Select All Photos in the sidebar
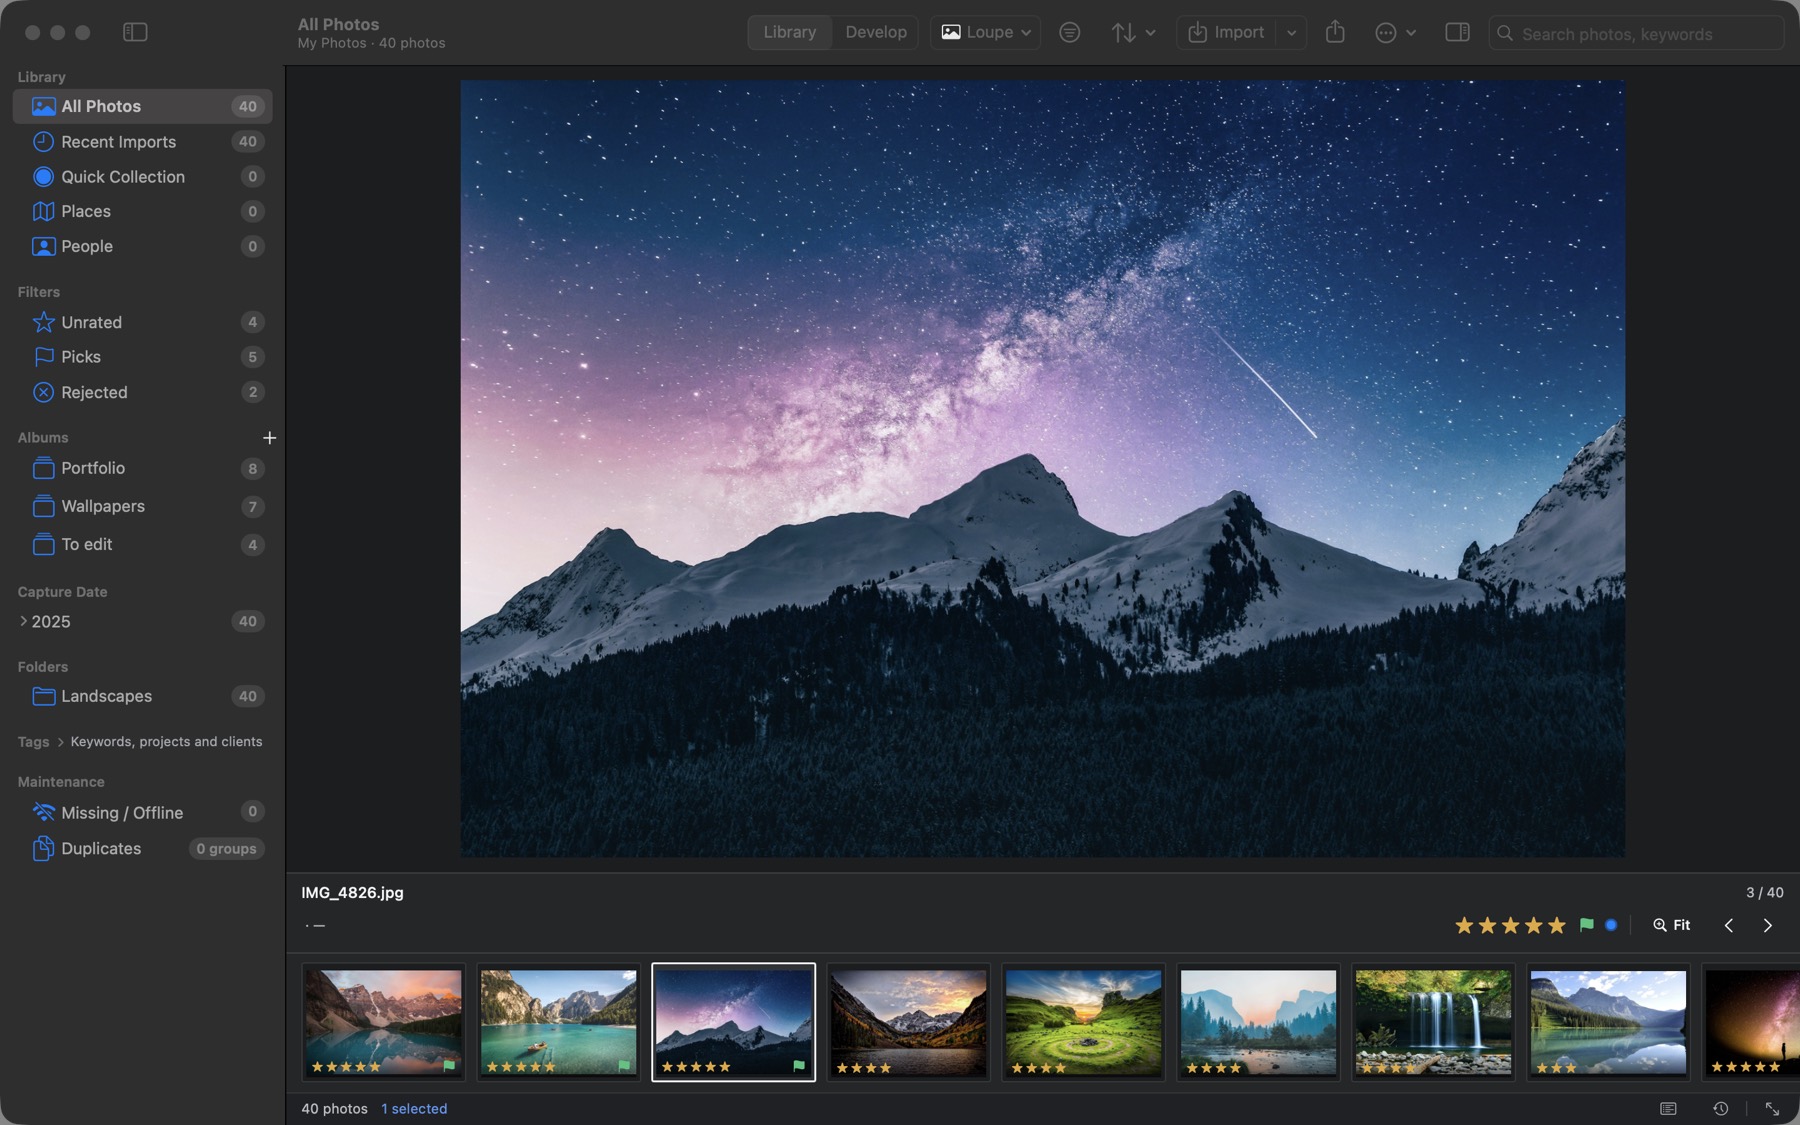1800x1125 pixels. [142, 106]
